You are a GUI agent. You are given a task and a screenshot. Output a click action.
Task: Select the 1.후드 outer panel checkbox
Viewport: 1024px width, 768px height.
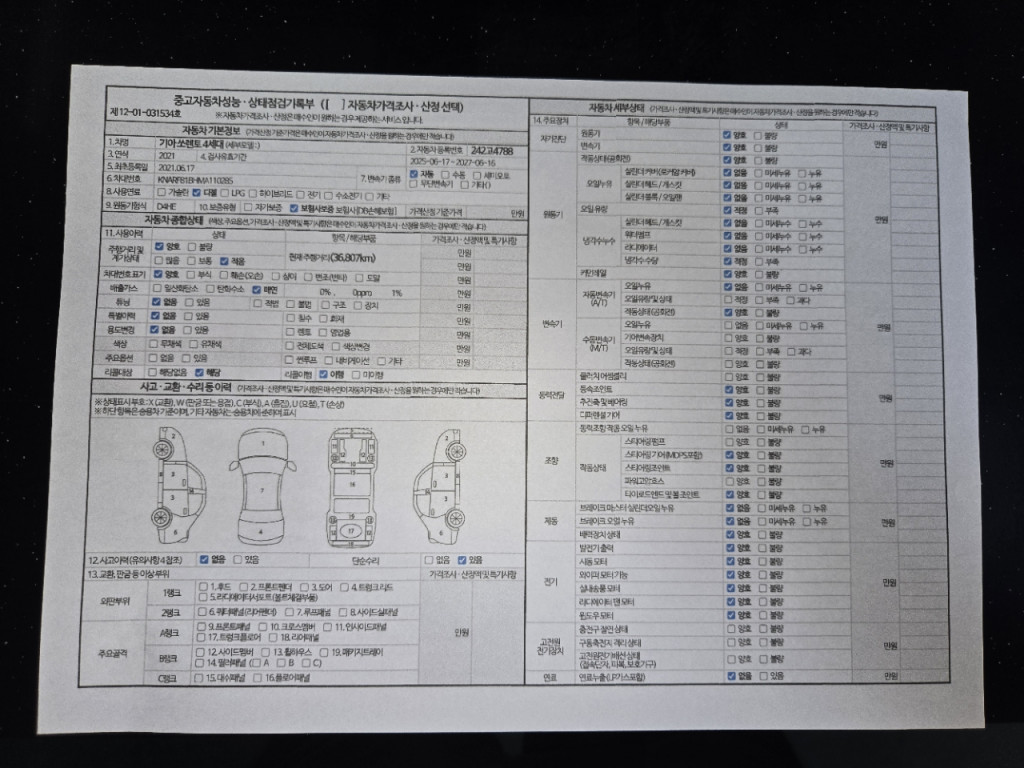[203, 586]
